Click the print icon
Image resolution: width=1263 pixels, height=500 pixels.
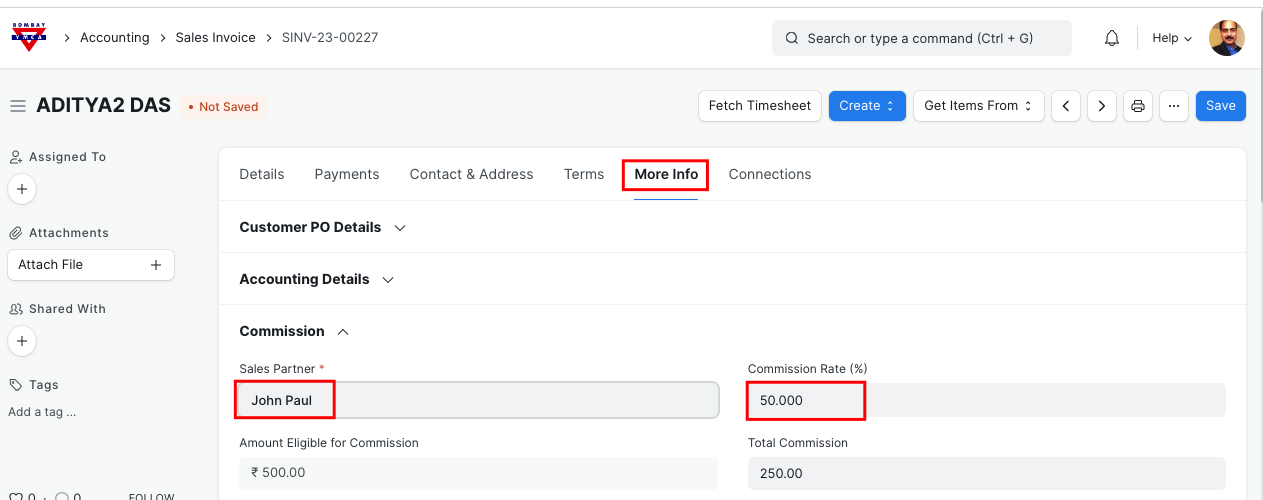[x=1137, y=106]
